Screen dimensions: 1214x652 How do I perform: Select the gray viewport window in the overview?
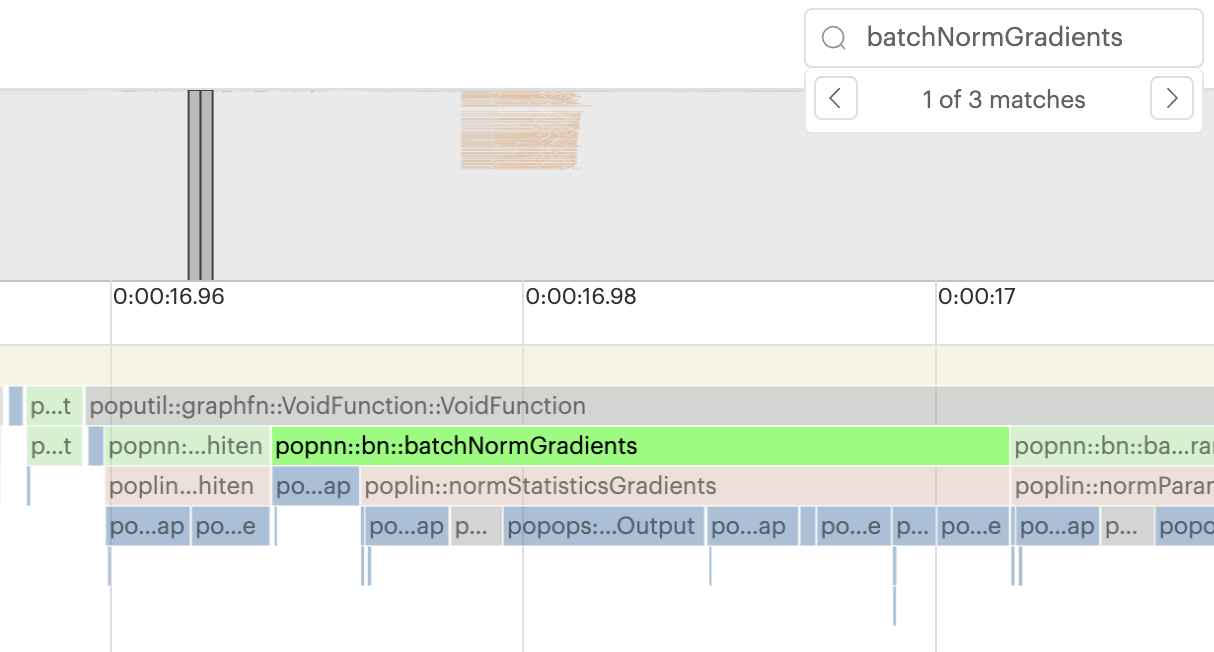200,185
